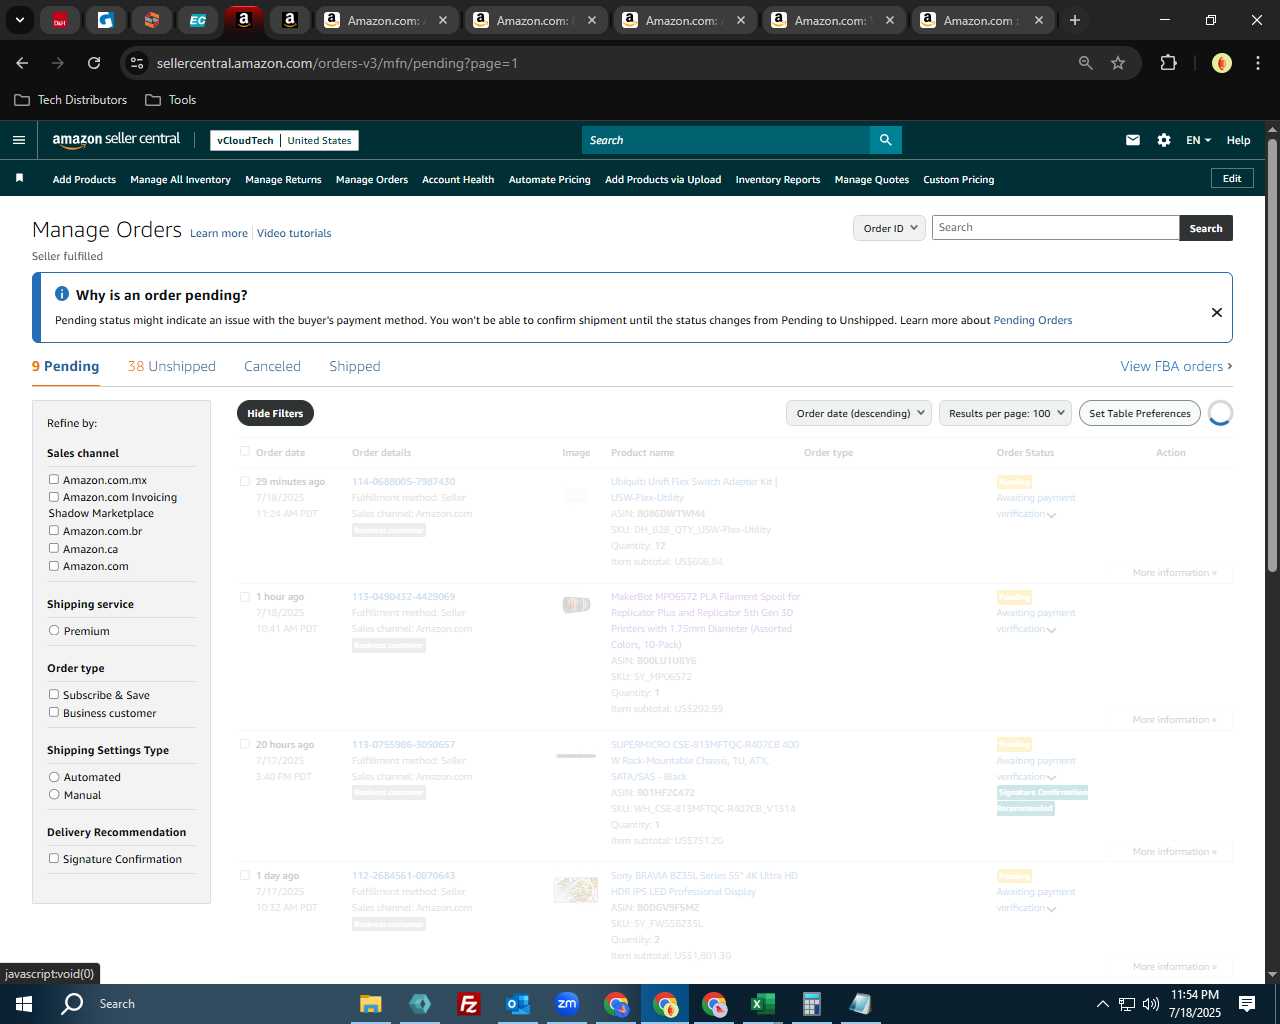Open the tab search dropdown arrow
Viewport: 1280px width, 1024px height.
[x=19, y=20]
